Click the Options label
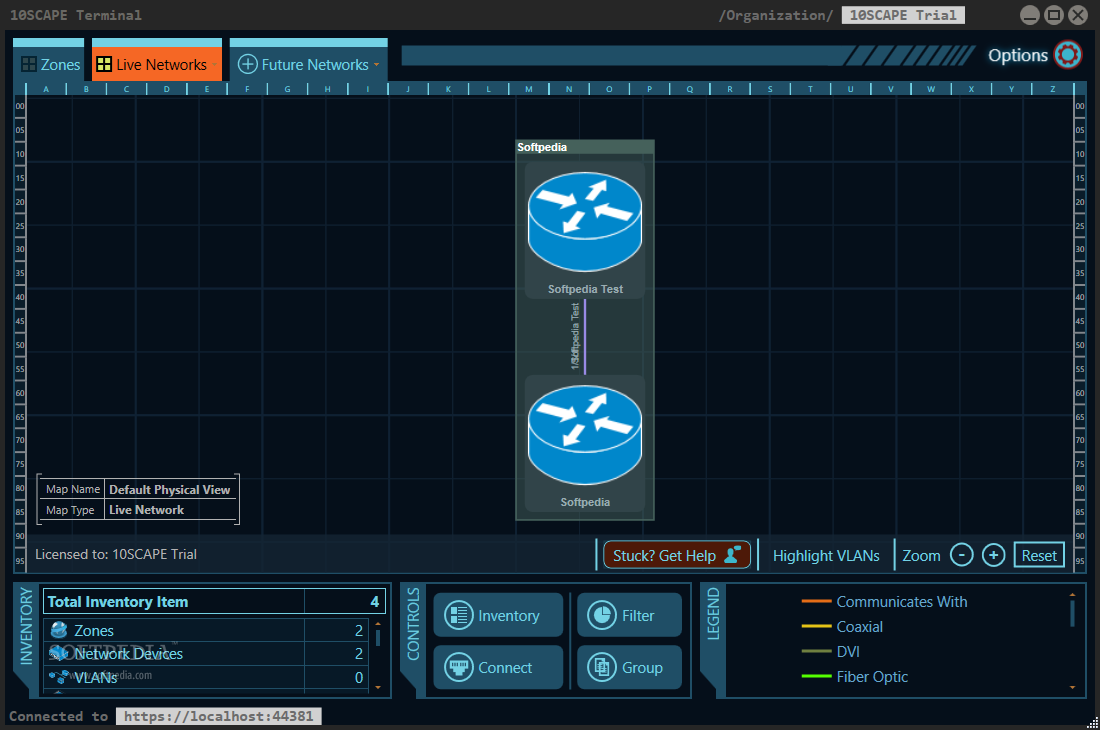This screenshot has height=730, width=1100. [x=1018, y=55]
